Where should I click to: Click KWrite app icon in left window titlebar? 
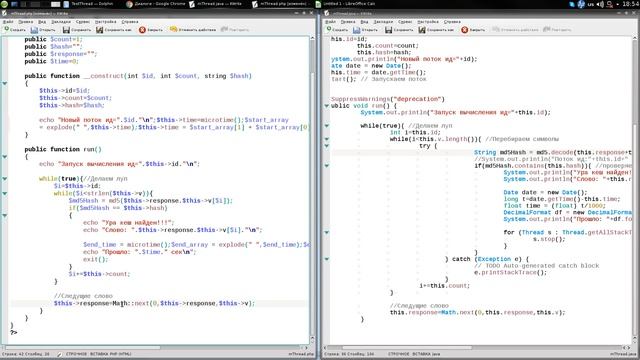coord(4,13)
